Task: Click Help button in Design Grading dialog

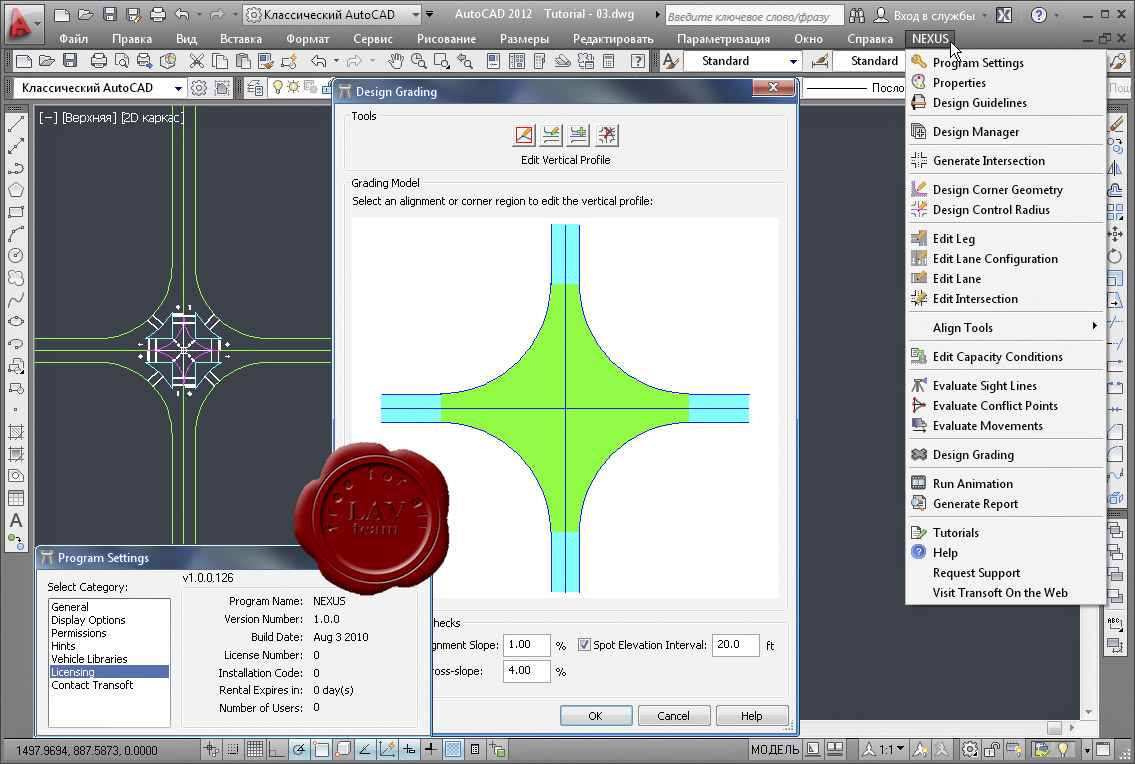Action: pos(751,715)
